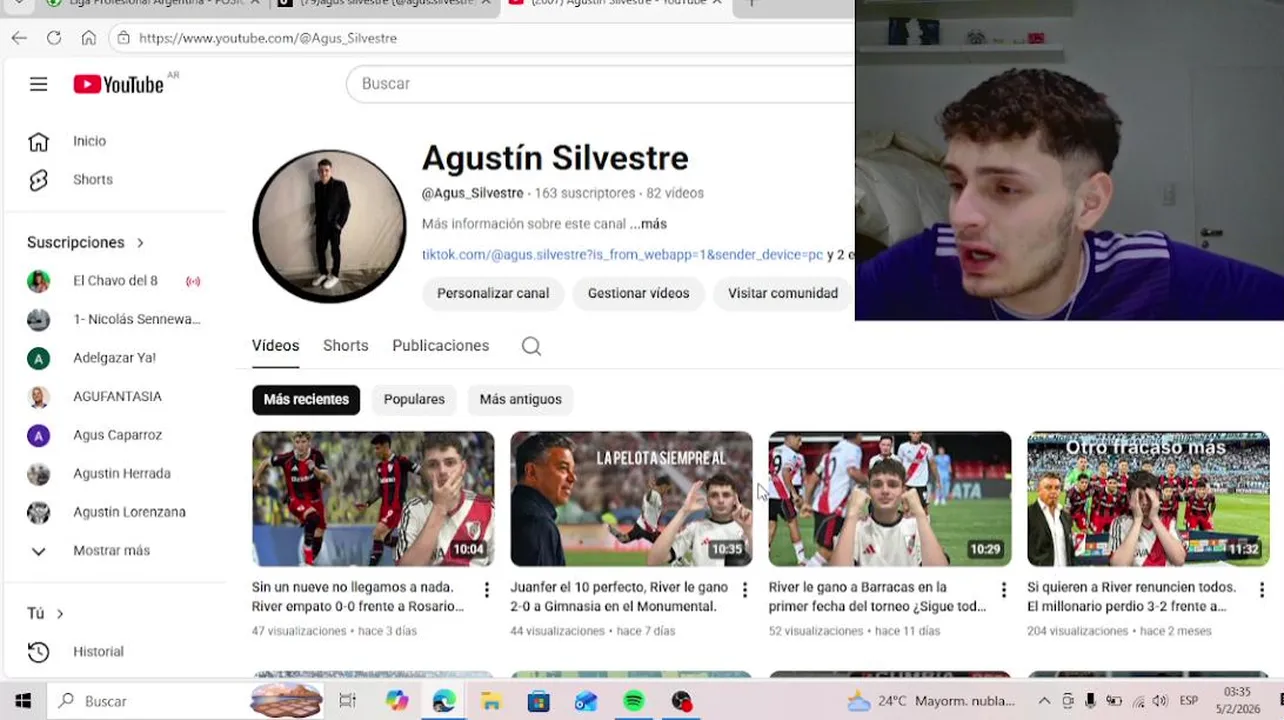Show hidden system tray icons
1284x720 pixels.
tap(1044, 701)
